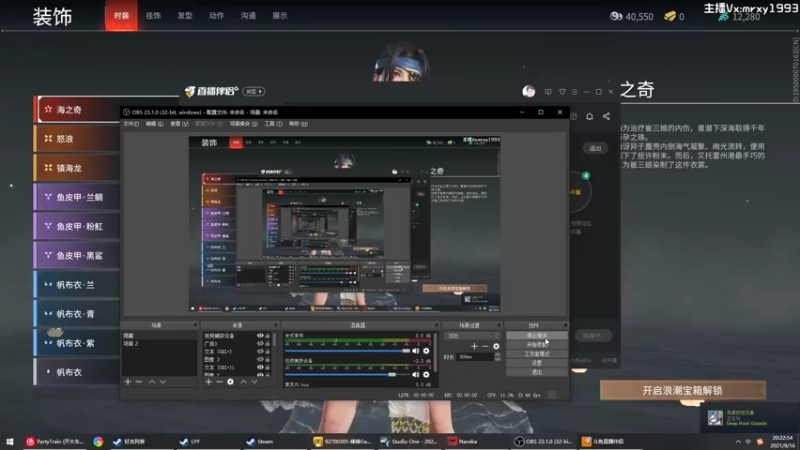
Task: Move scene up with Scenes panel arrow
Action: [x=152, y=382]
